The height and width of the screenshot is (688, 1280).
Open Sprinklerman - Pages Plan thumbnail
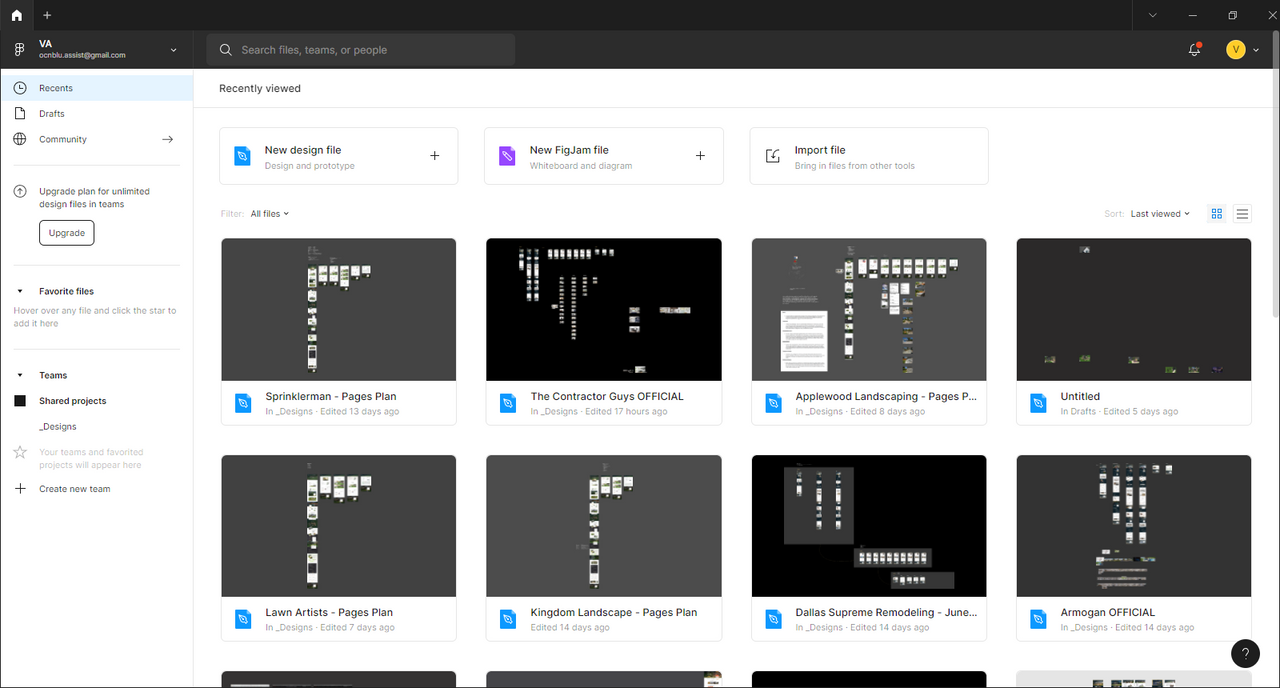[x=339, y=310]
